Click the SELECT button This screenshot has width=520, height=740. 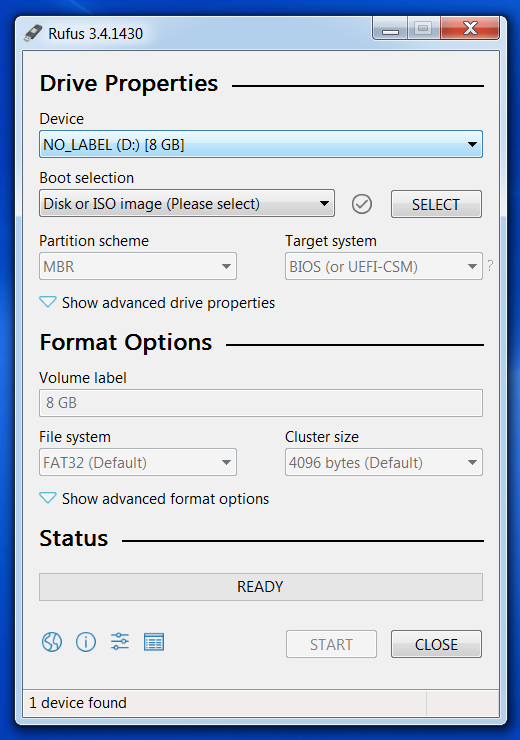(436, 204)
